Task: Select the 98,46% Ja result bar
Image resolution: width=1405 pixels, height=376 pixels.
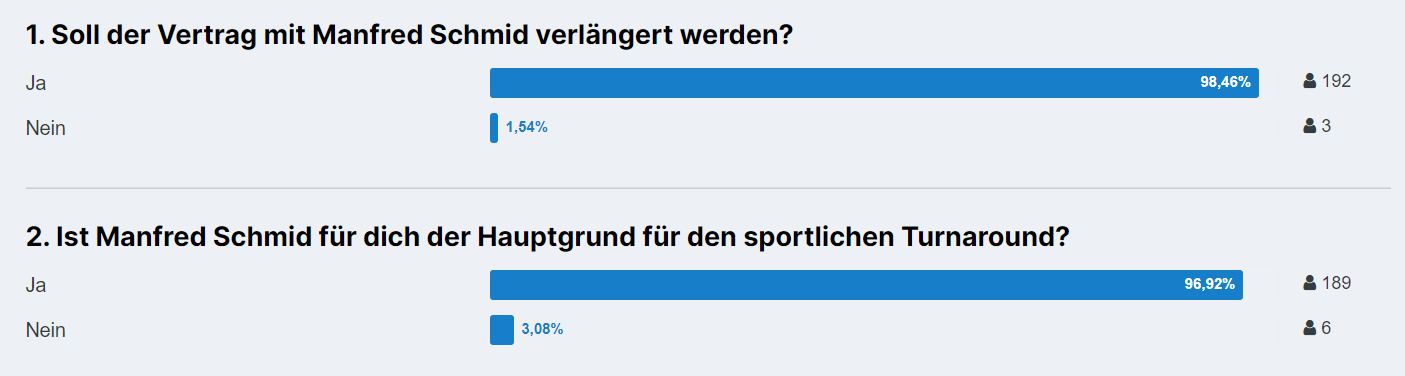Action: (874, 83)
